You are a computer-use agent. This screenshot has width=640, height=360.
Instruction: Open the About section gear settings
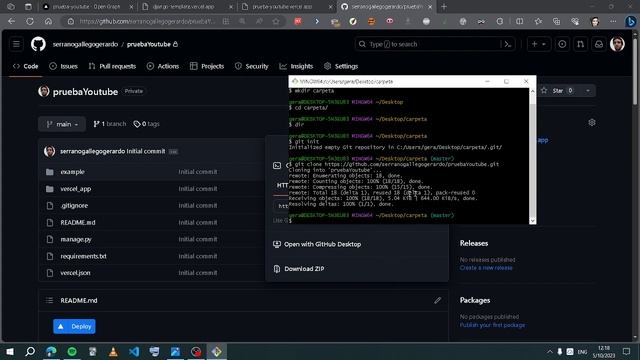click(x=592, y=122)
